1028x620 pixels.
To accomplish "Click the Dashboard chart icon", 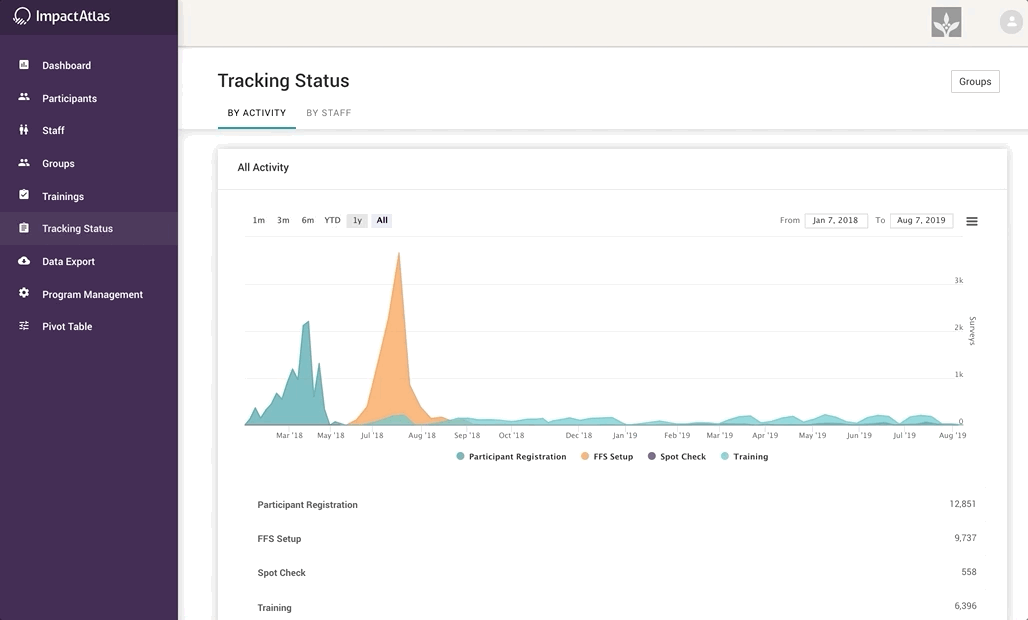I will click(x=24, y=64).
